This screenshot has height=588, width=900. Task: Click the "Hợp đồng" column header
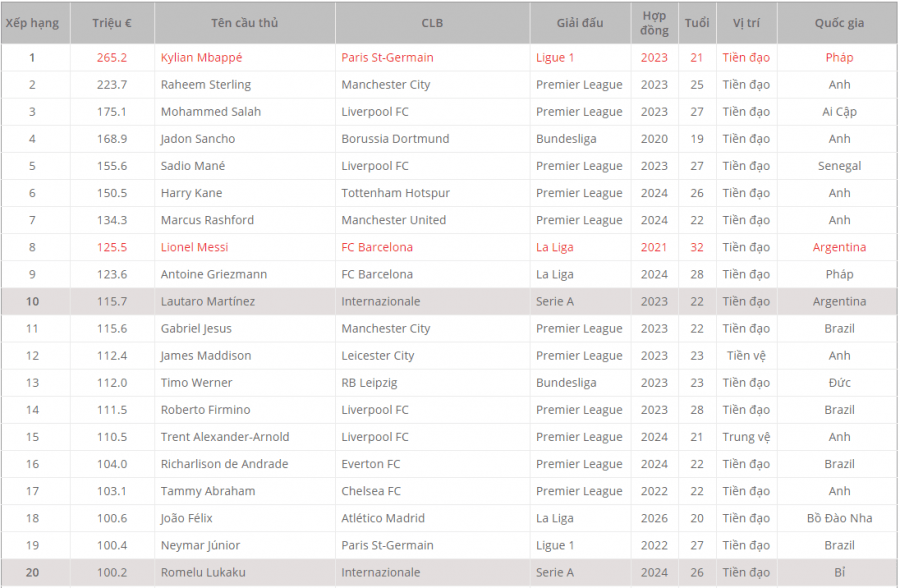coord(654,23)
